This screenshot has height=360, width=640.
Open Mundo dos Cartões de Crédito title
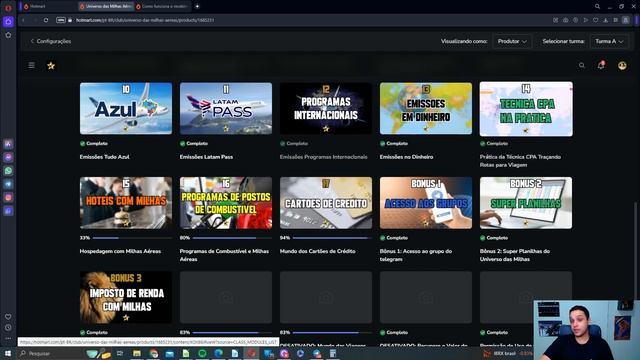317,251
